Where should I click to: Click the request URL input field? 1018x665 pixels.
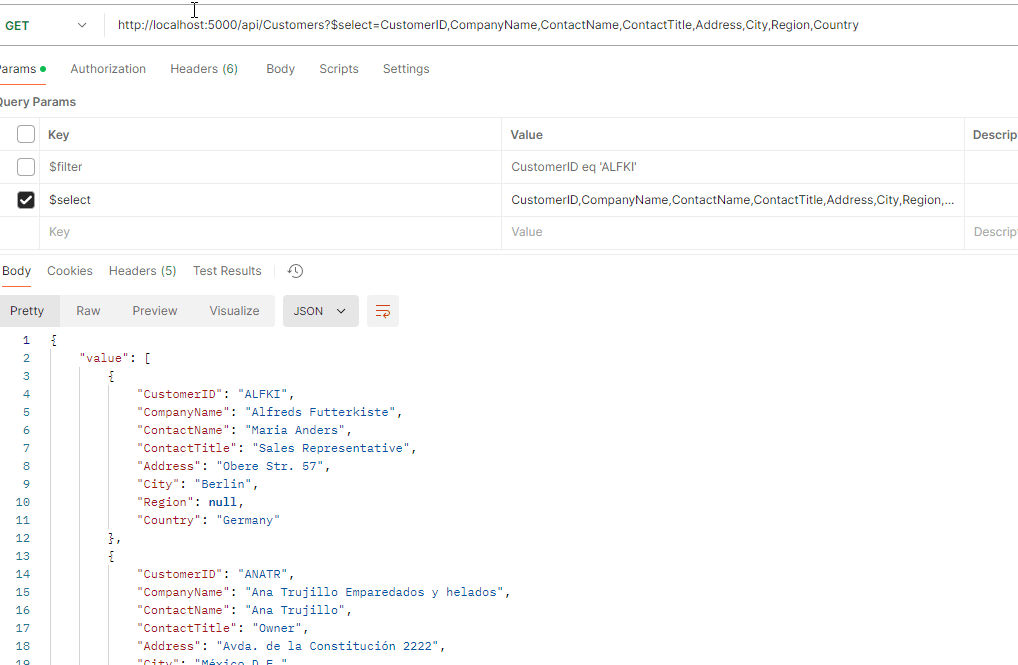point(560,25)
